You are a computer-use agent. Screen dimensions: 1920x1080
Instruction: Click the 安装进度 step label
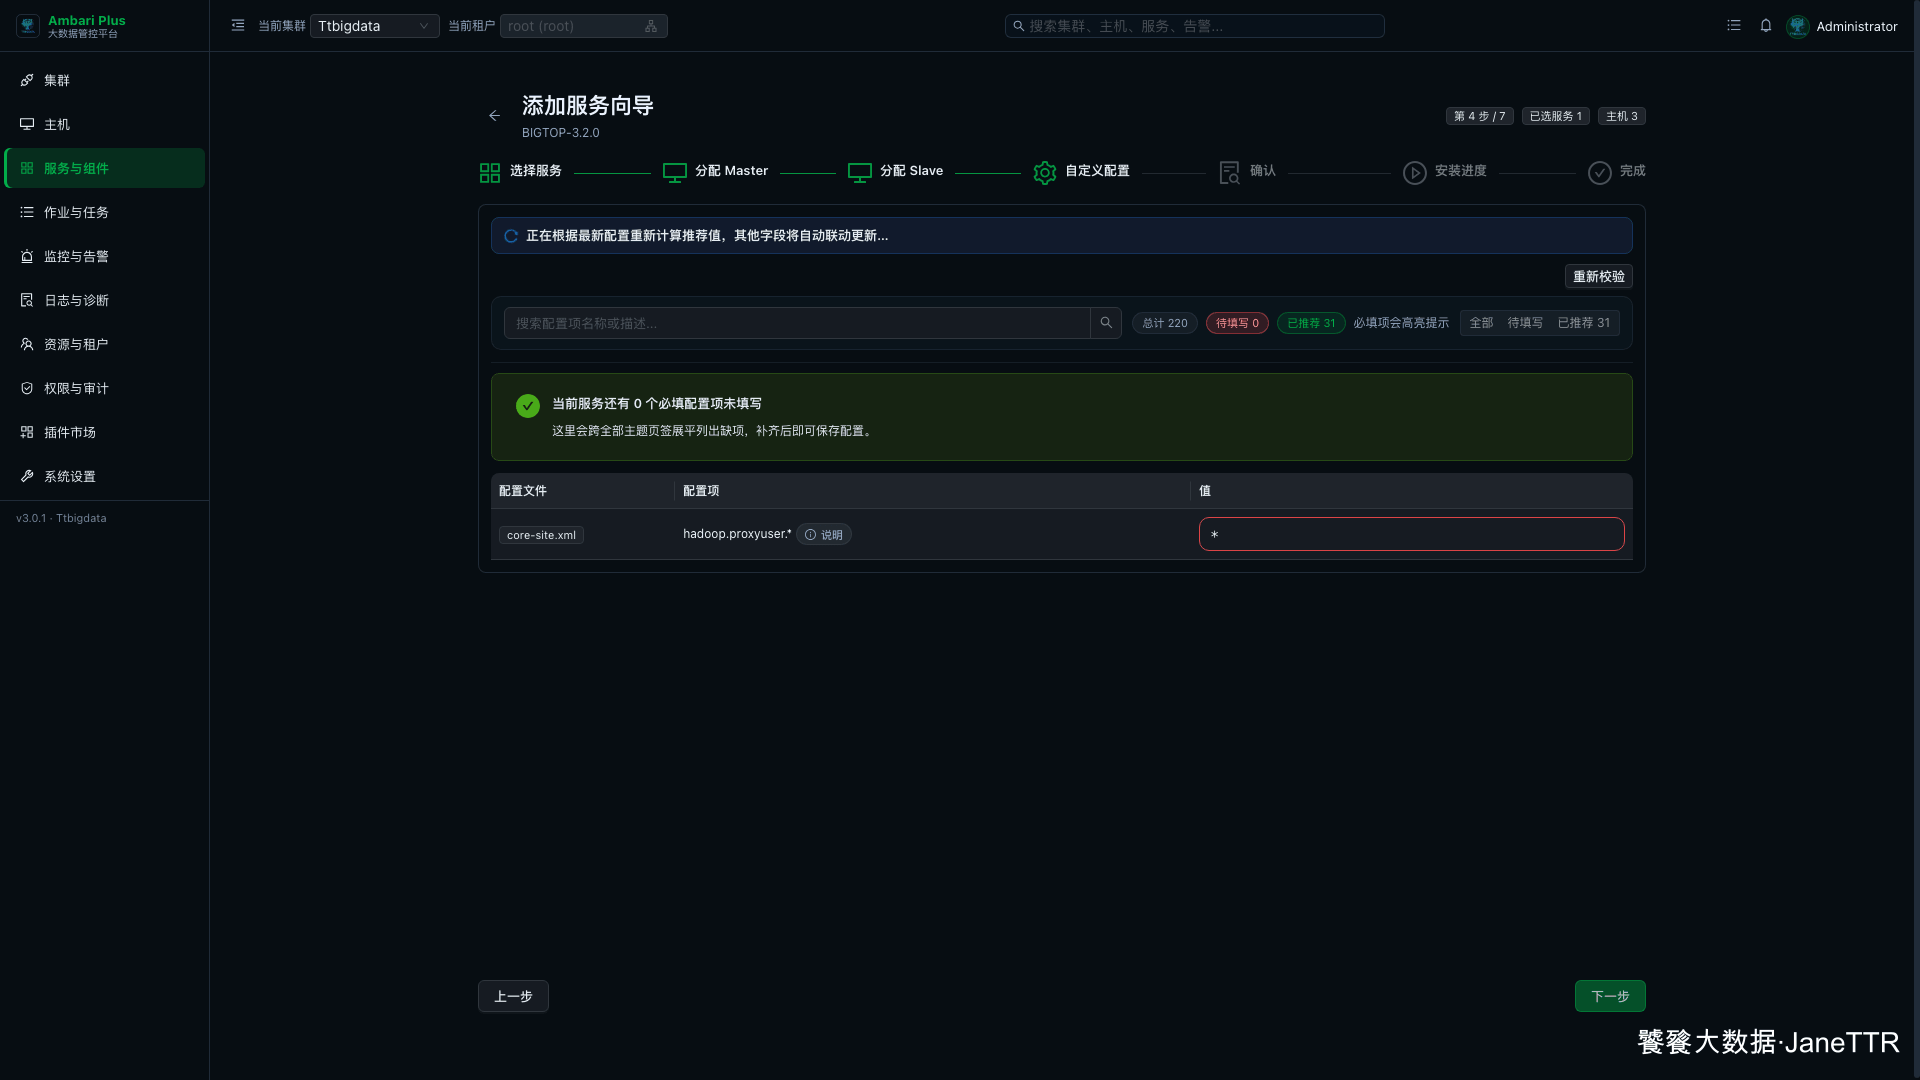pyautogui.click(x=1461, y=171)
